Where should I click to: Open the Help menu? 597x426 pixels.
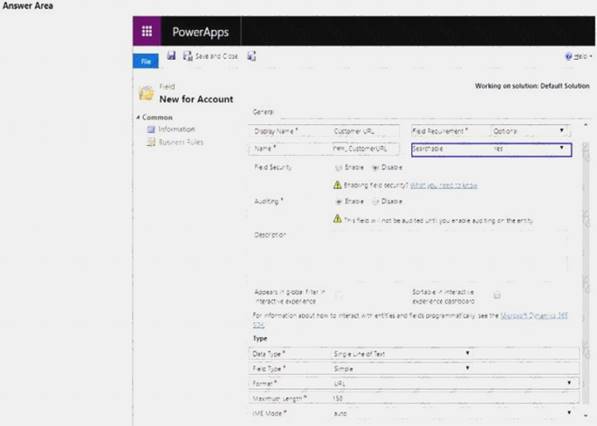coord(578,56)
